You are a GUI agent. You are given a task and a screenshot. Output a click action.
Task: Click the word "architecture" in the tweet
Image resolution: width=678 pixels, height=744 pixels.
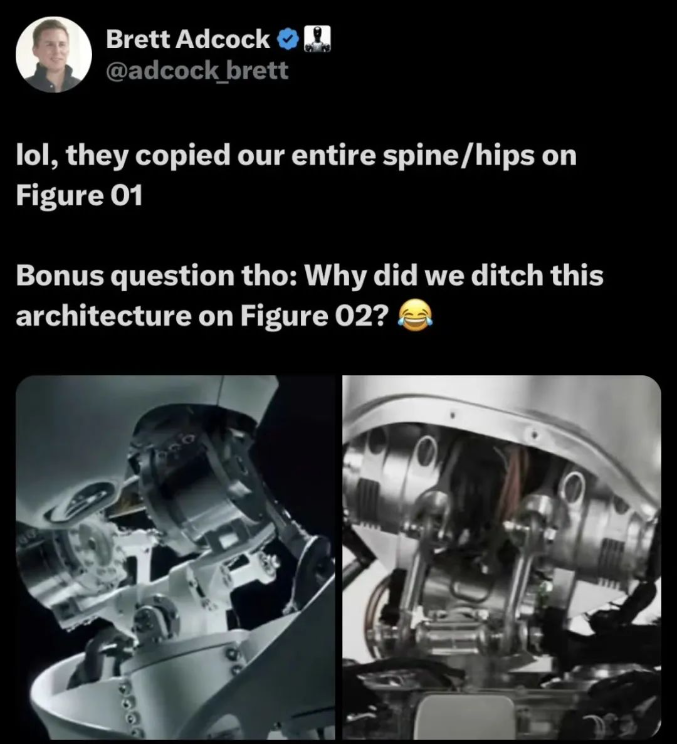(103, 316)
